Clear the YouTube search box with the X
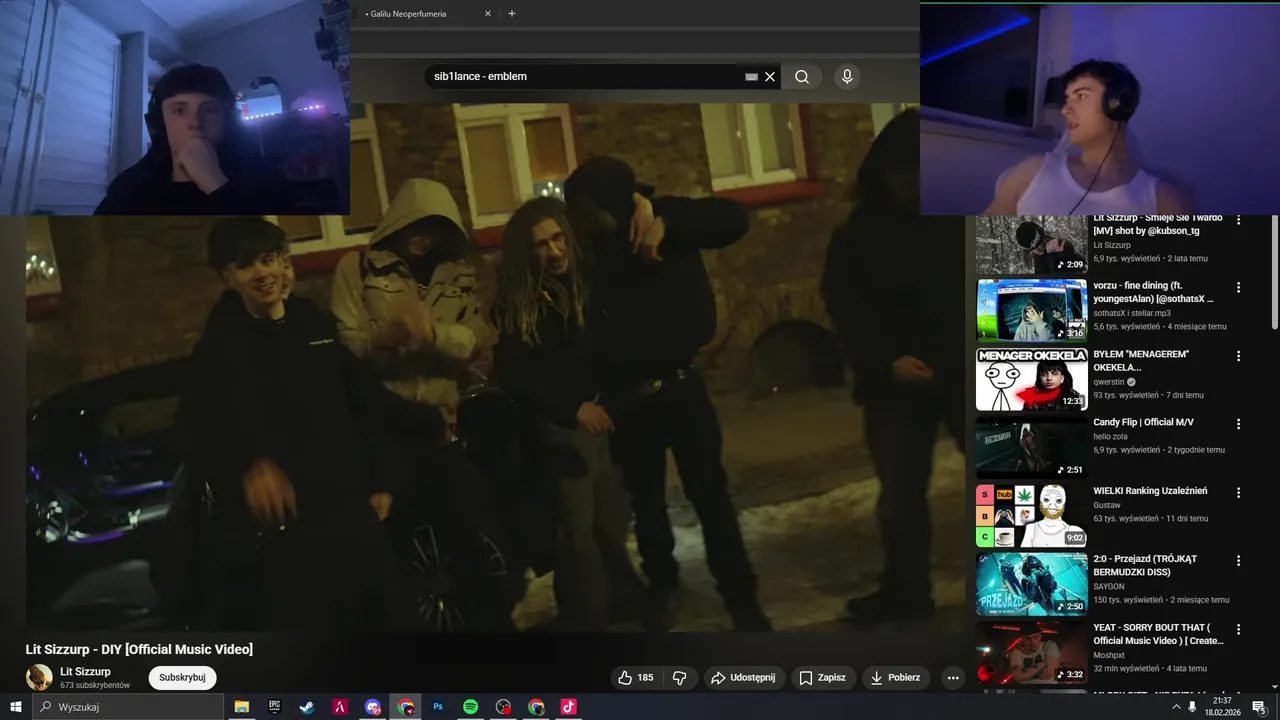This screenshot has width=1280, height=720. pyautogui.click(x=770, y=77)
